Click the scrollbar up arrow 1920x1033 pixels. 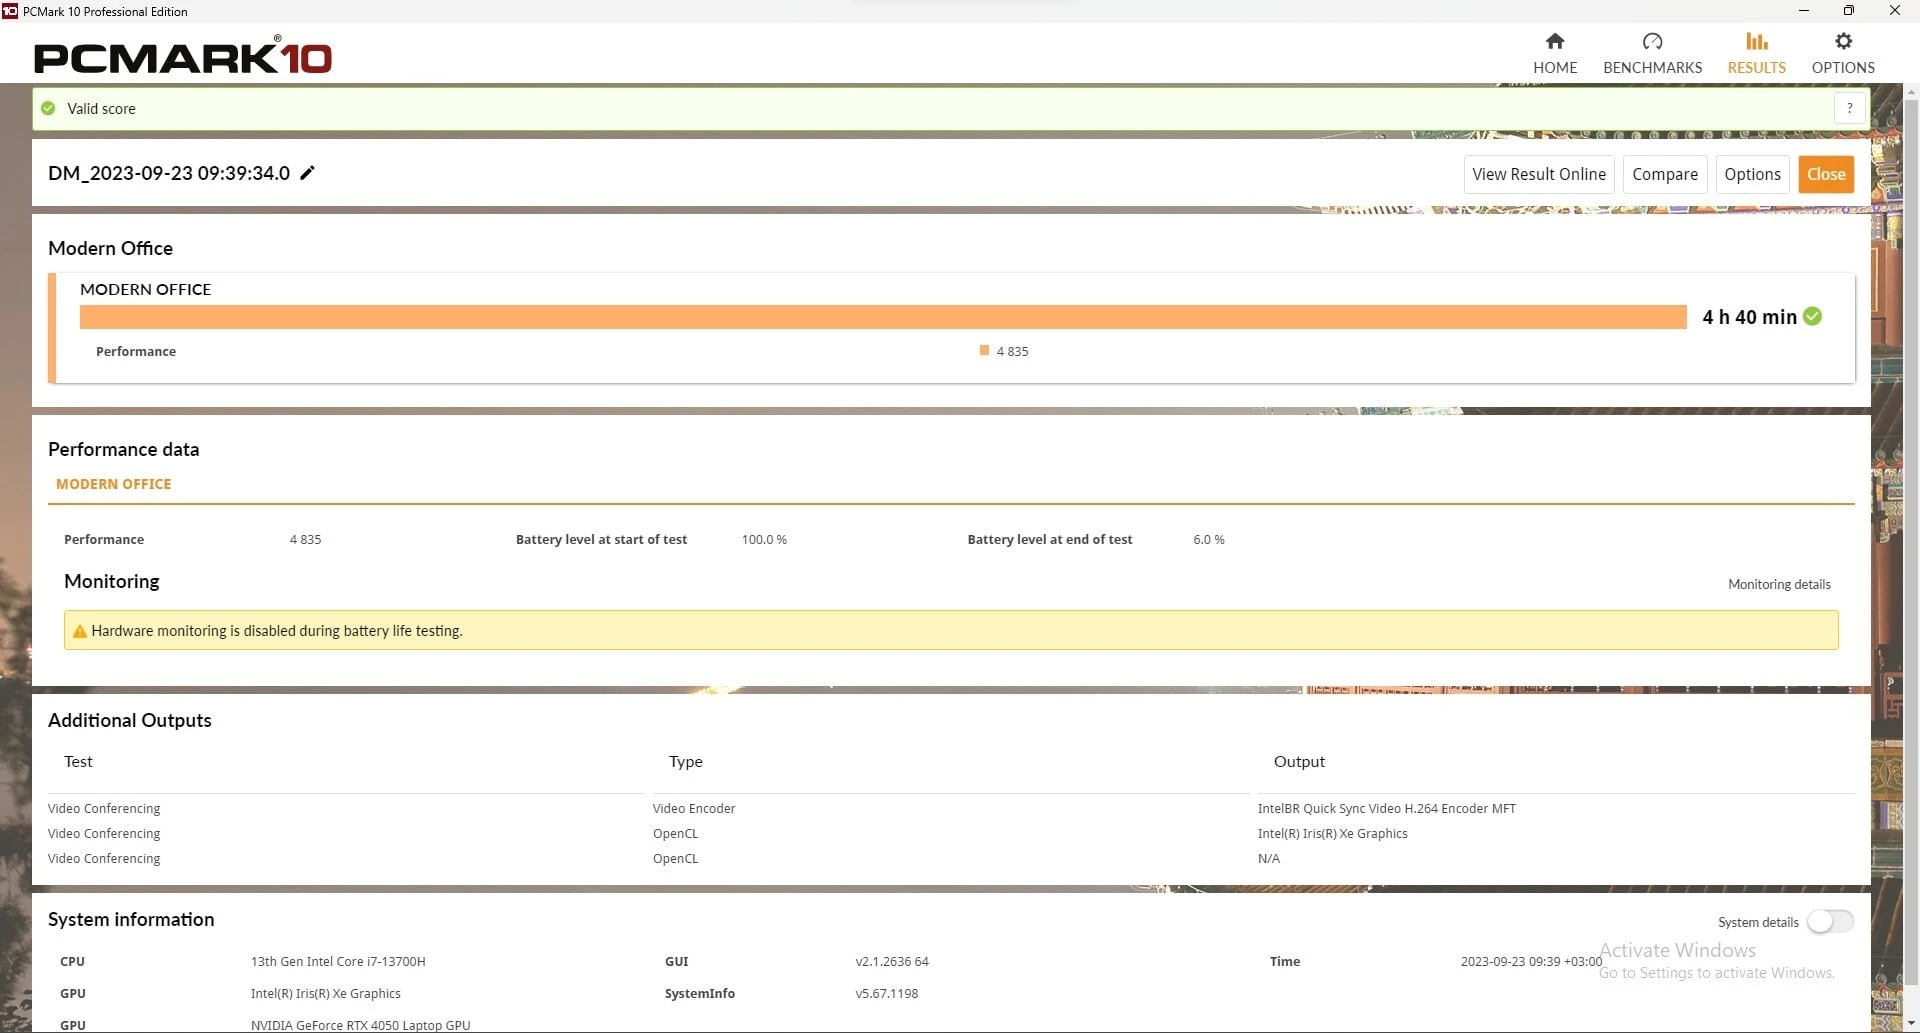tap(1911, 92)
